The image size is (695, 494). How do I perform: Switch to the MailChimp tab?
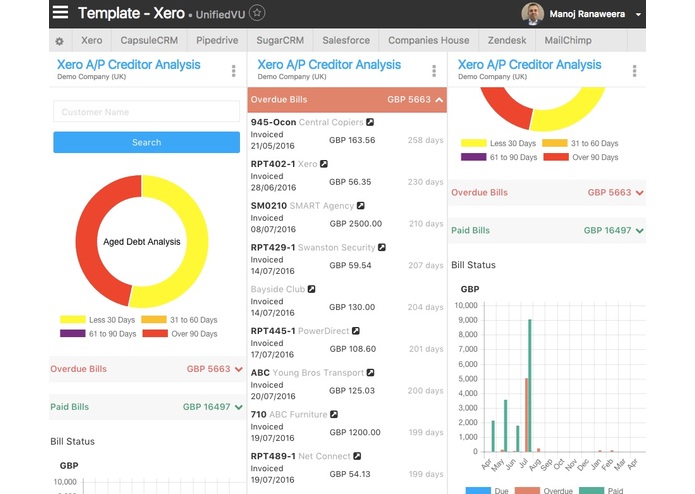568,40
